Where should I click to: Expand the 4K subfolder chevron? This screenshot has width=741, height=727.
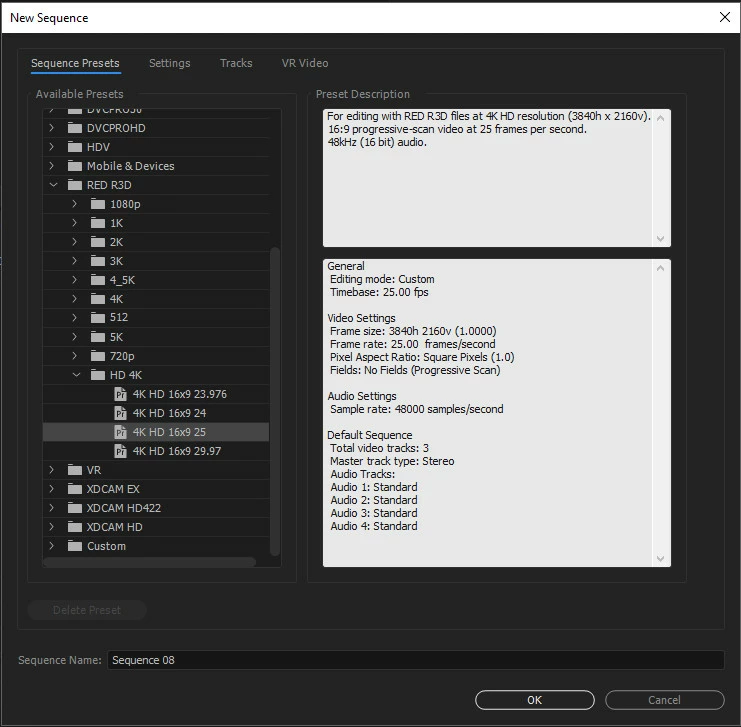[x=75, y=299]
